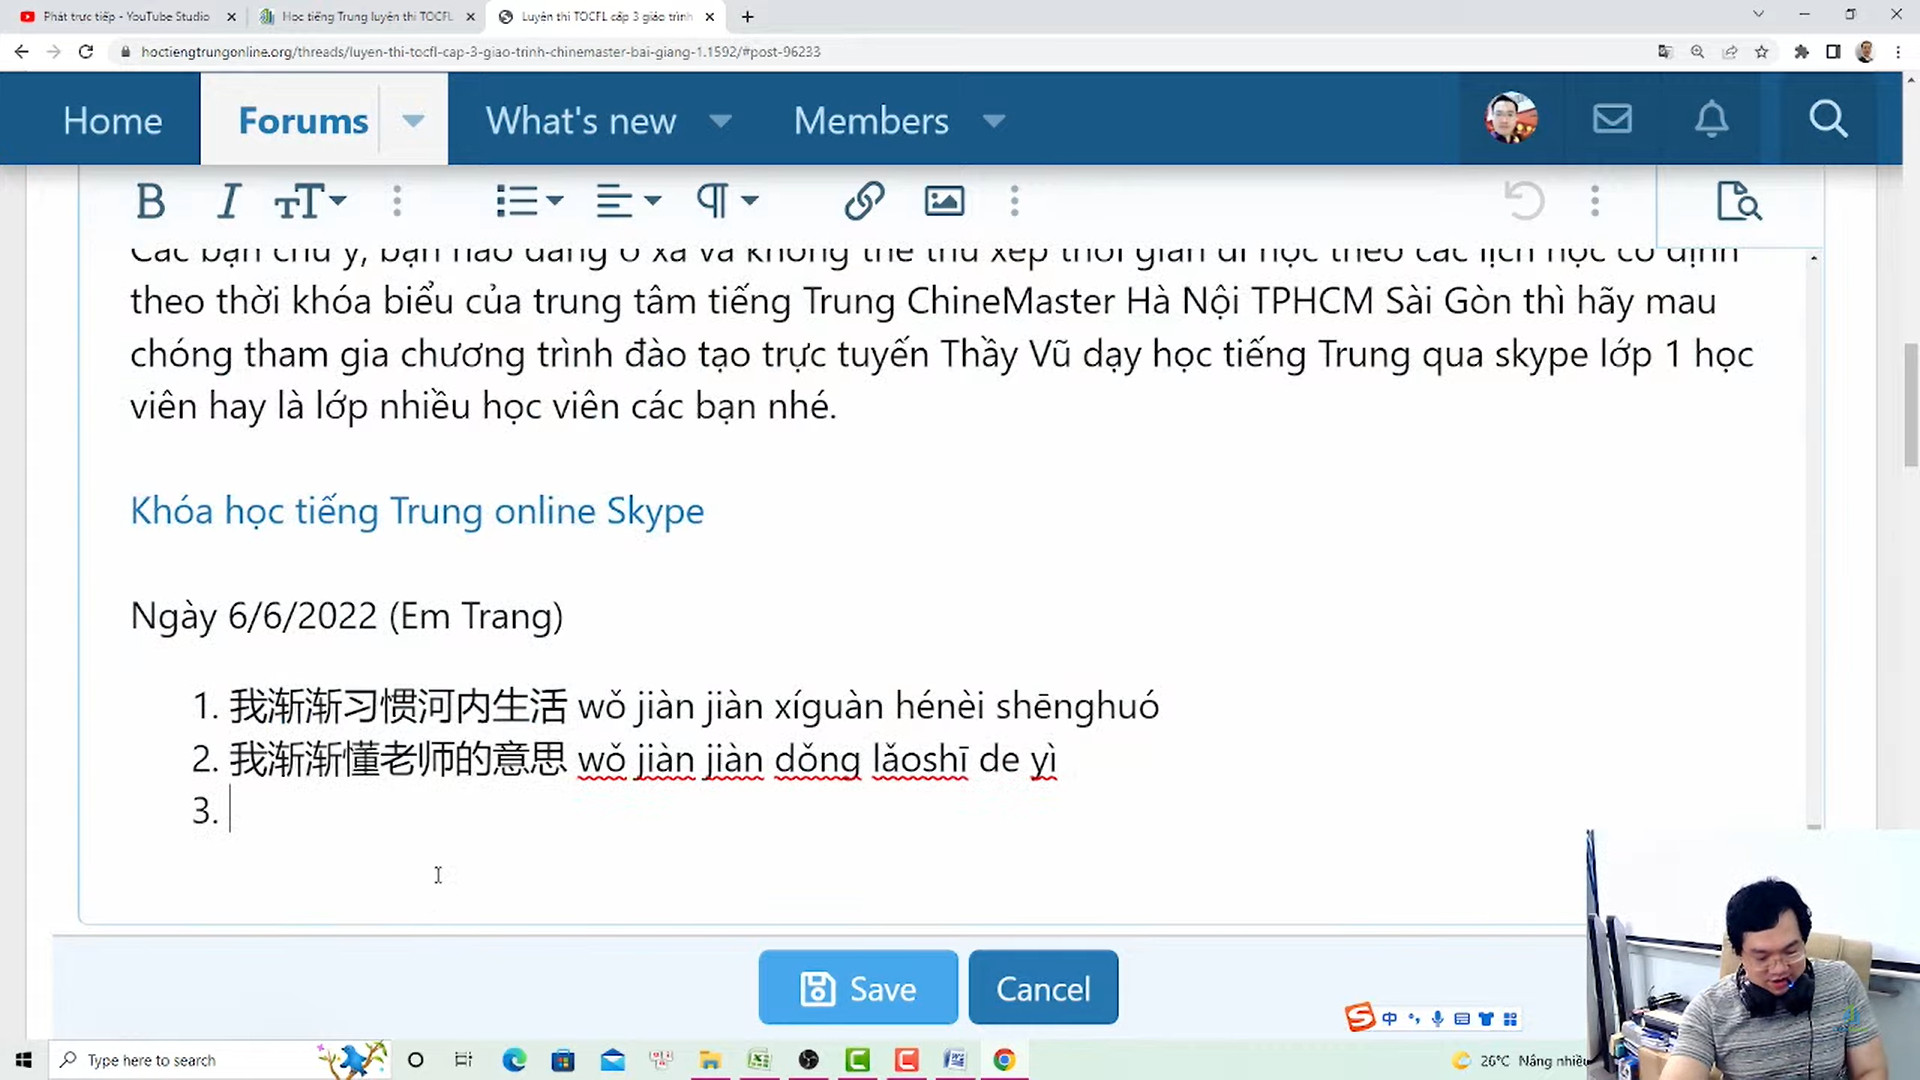Toggle italic text formatting

[x=229, y=202]
